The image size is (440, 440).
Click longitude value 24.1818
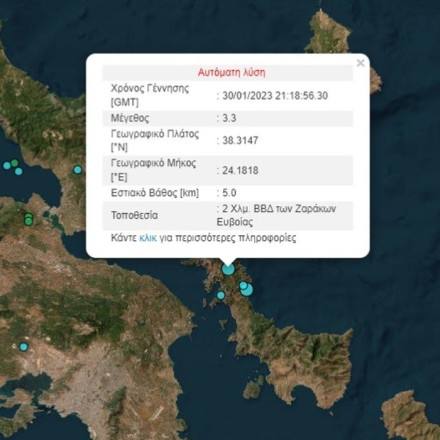(240, 170)
